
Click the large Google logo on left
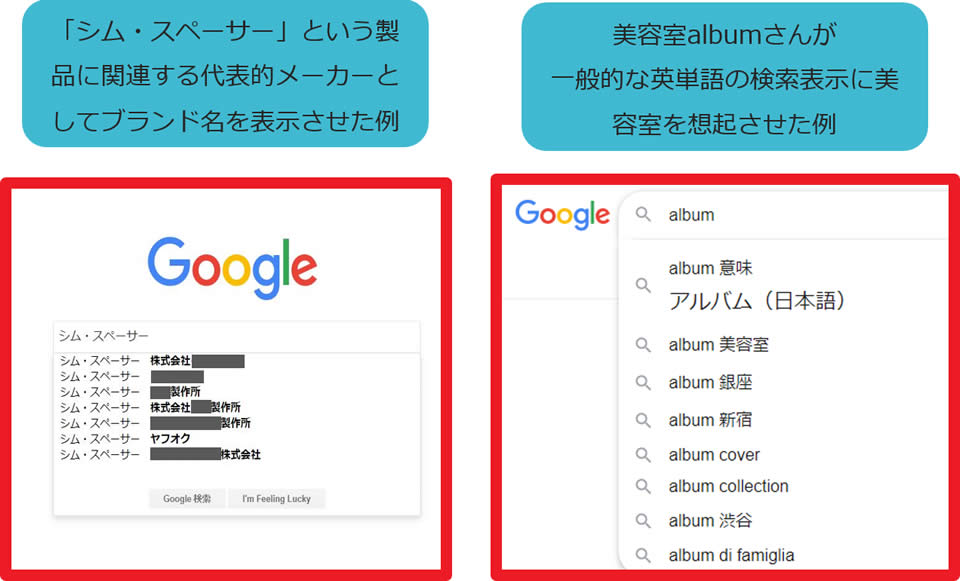(232, 268)
